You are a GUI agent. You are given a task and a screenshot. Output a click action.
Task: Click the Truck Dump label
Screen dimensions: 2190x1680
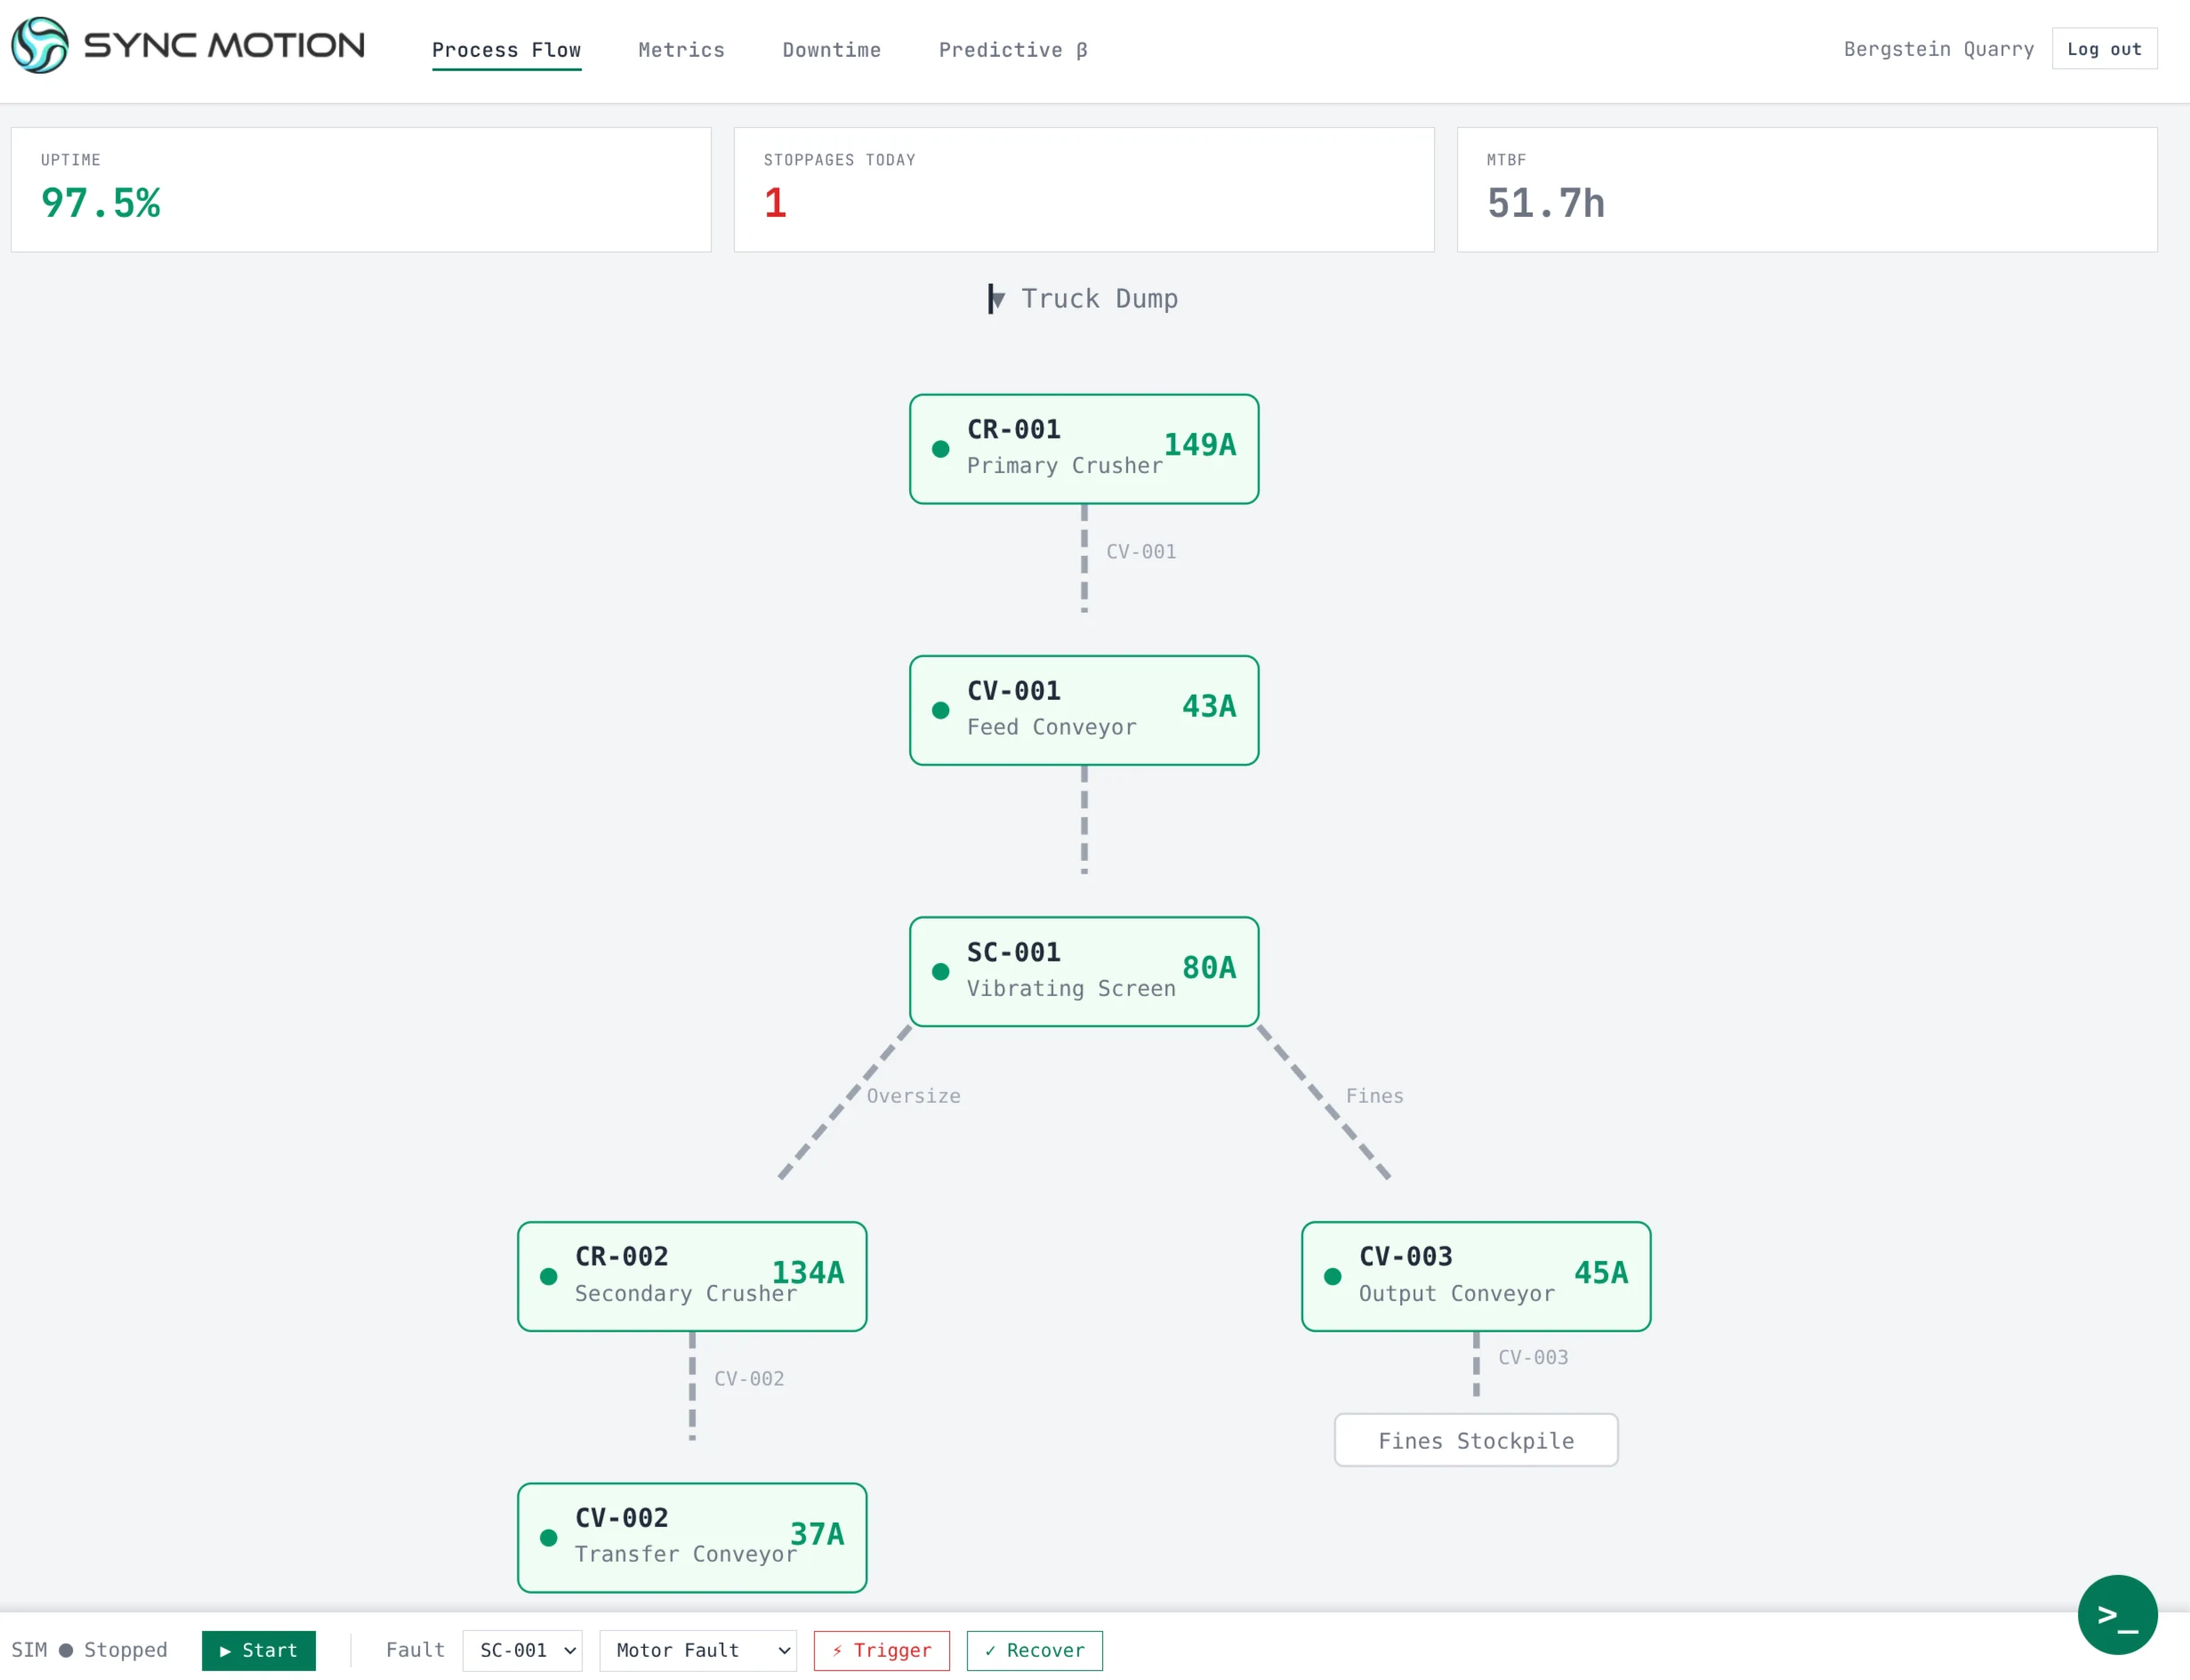tap(1099, 299)
